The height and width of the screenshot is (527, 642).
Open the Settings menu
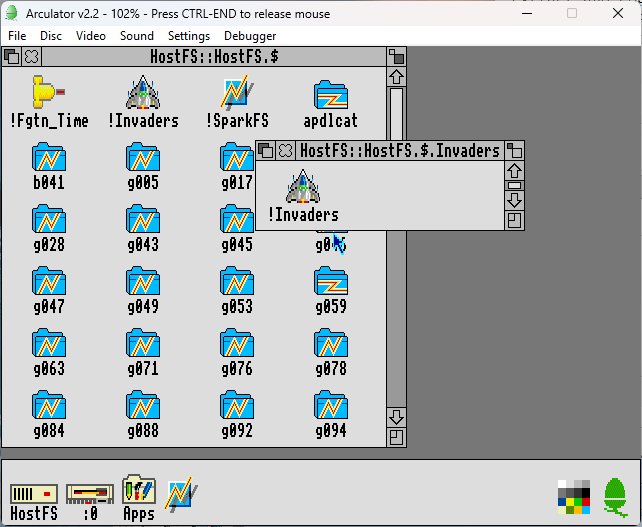pyautogui.click(x=189, y=36)
